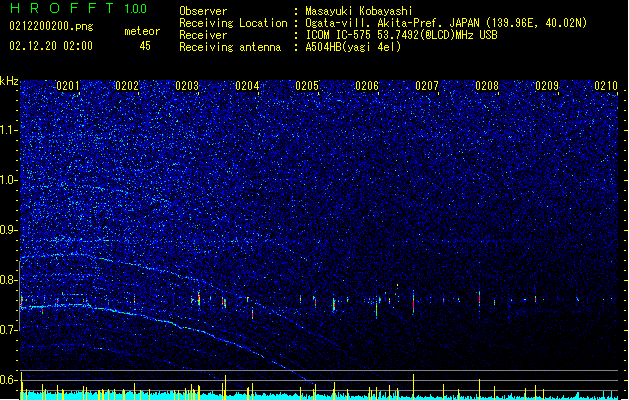Select the file name 0212200200.png
This screenshot has height=400, width=629.
[51, 26]
